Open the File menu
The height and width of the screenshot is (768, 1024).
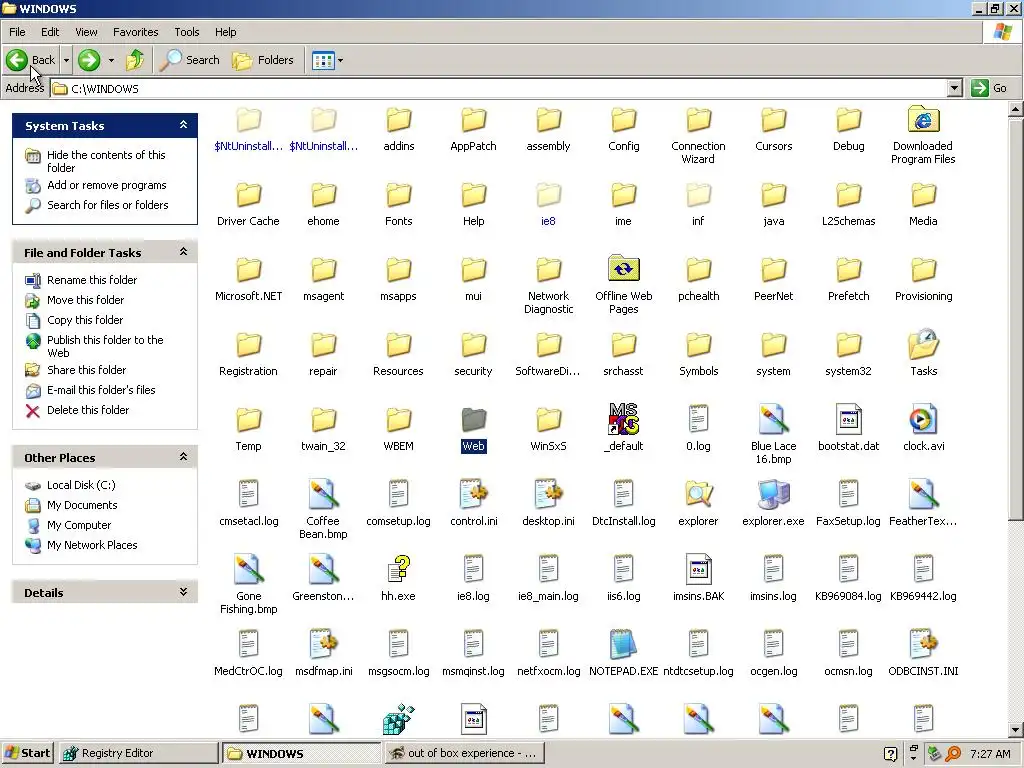pos(17,32)
